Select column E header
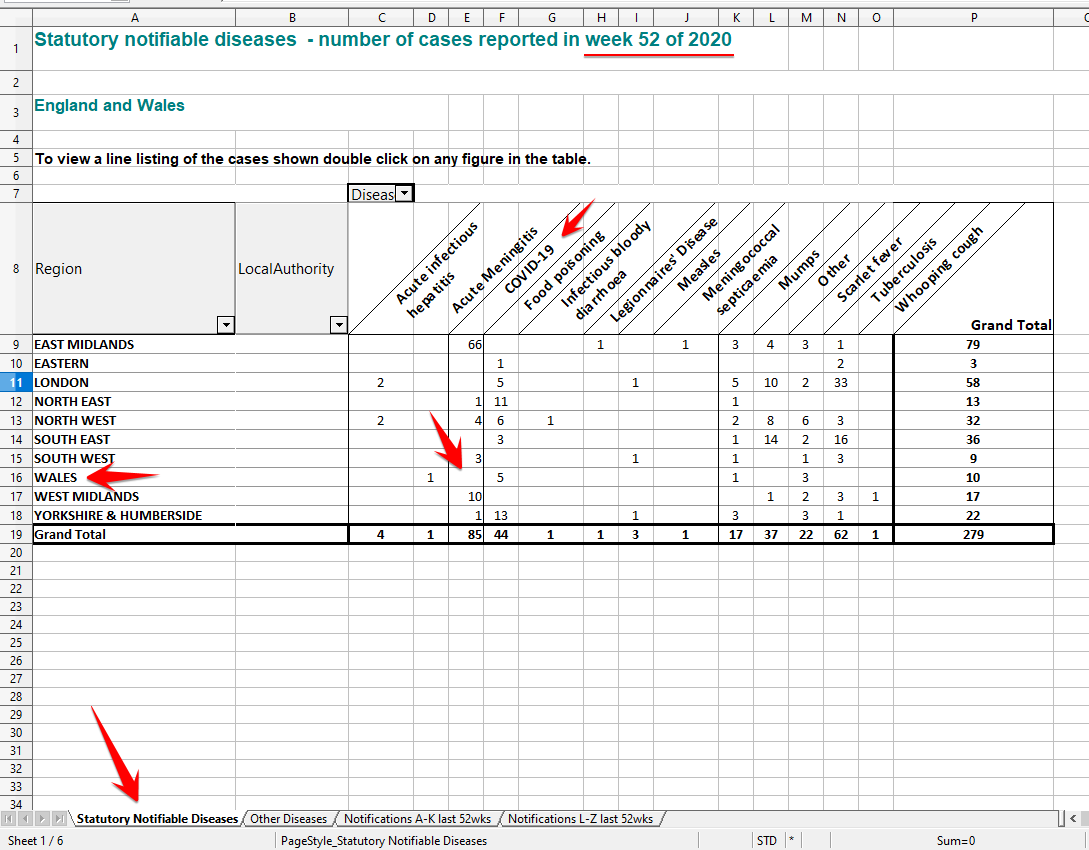1089x850 pixels. [466, 18]
